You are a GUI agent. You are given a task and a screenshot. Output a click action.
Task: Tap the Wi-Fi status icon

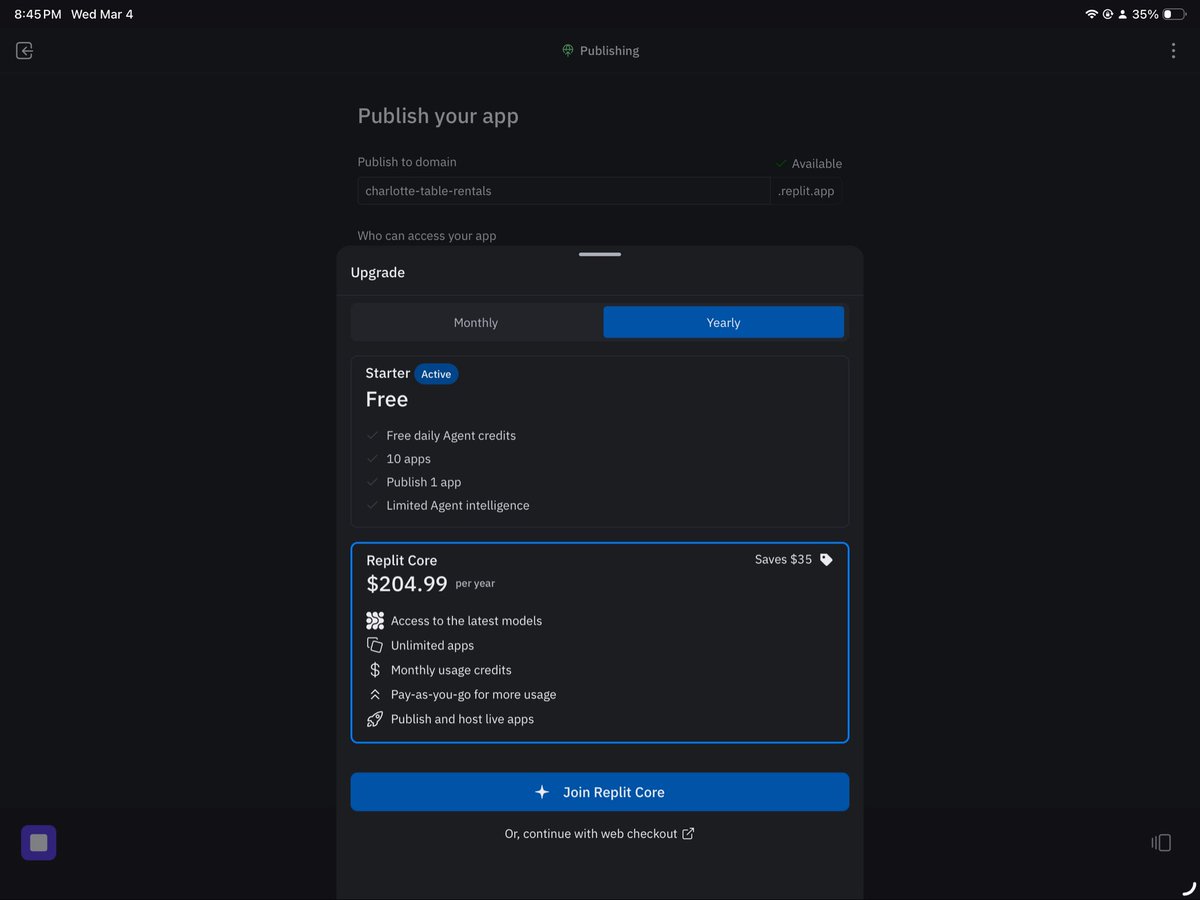pyautogui.click(x=1091, y=14)
